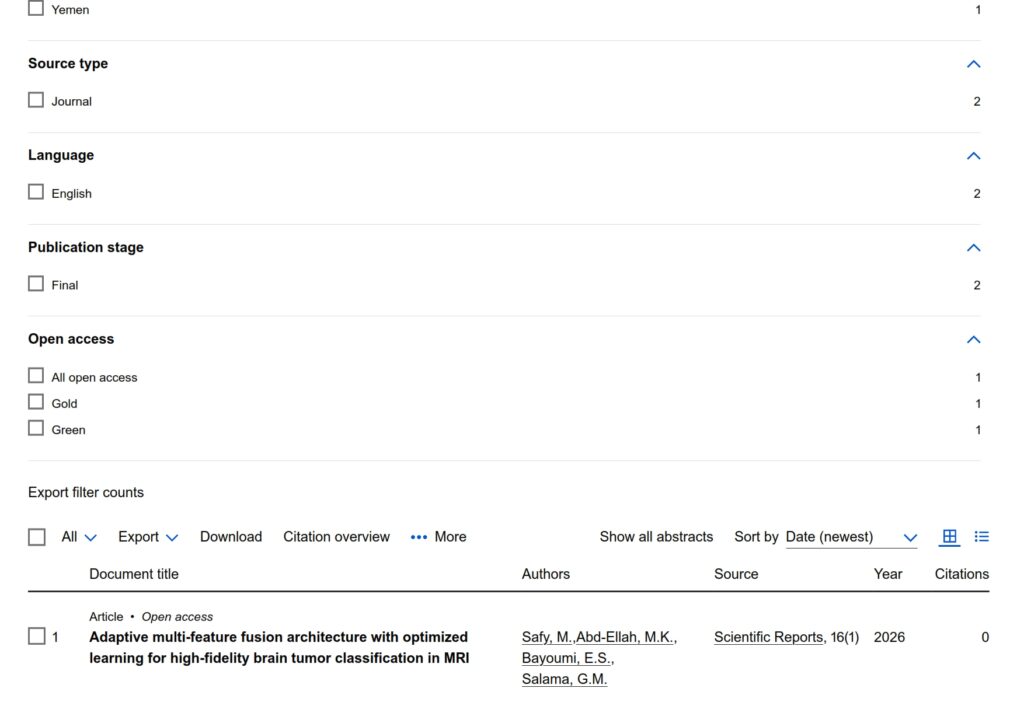Viewport: 1024px width, 723px height.
Task: Collapse the Publication stage filter section
Action: (x=974, y=248)
